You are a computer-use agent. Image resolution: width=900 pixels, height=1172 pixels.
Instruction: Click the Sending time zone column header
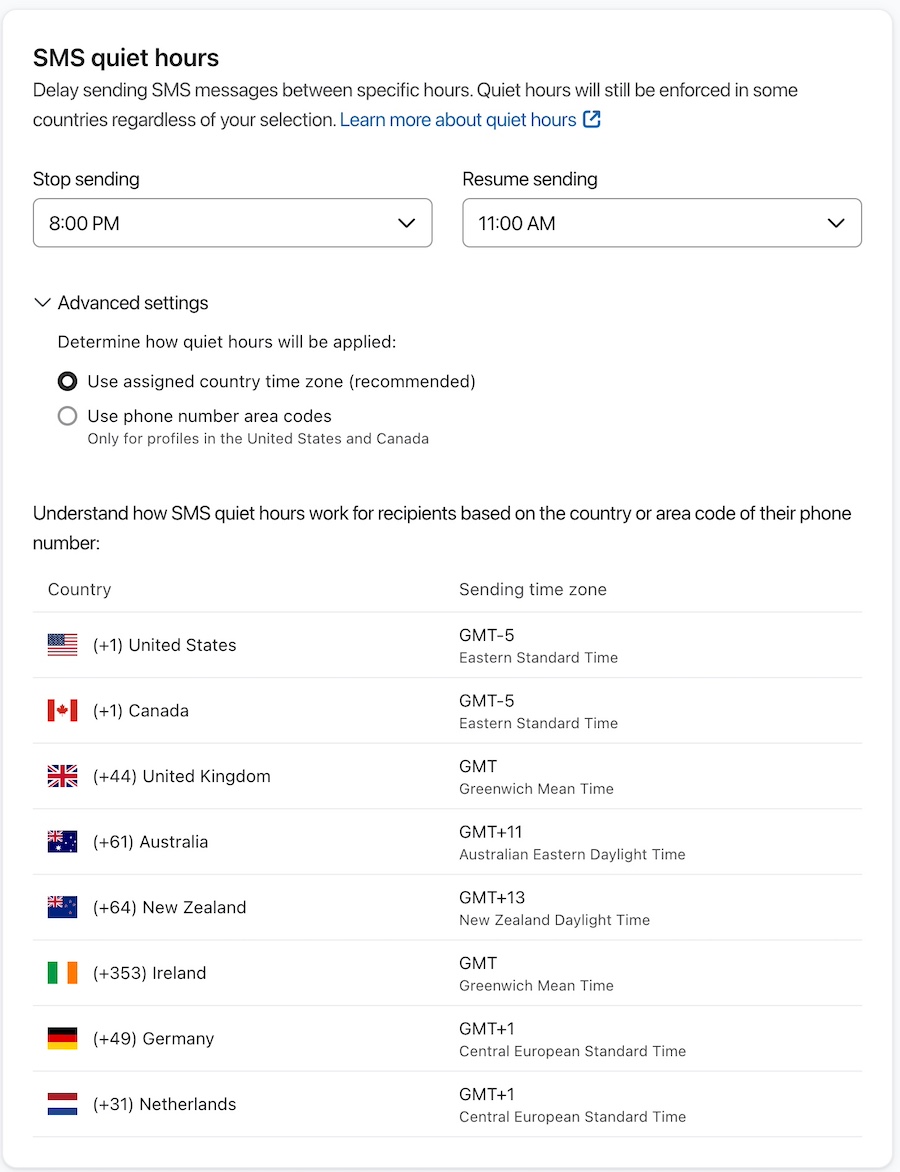[x=533, y=589]
